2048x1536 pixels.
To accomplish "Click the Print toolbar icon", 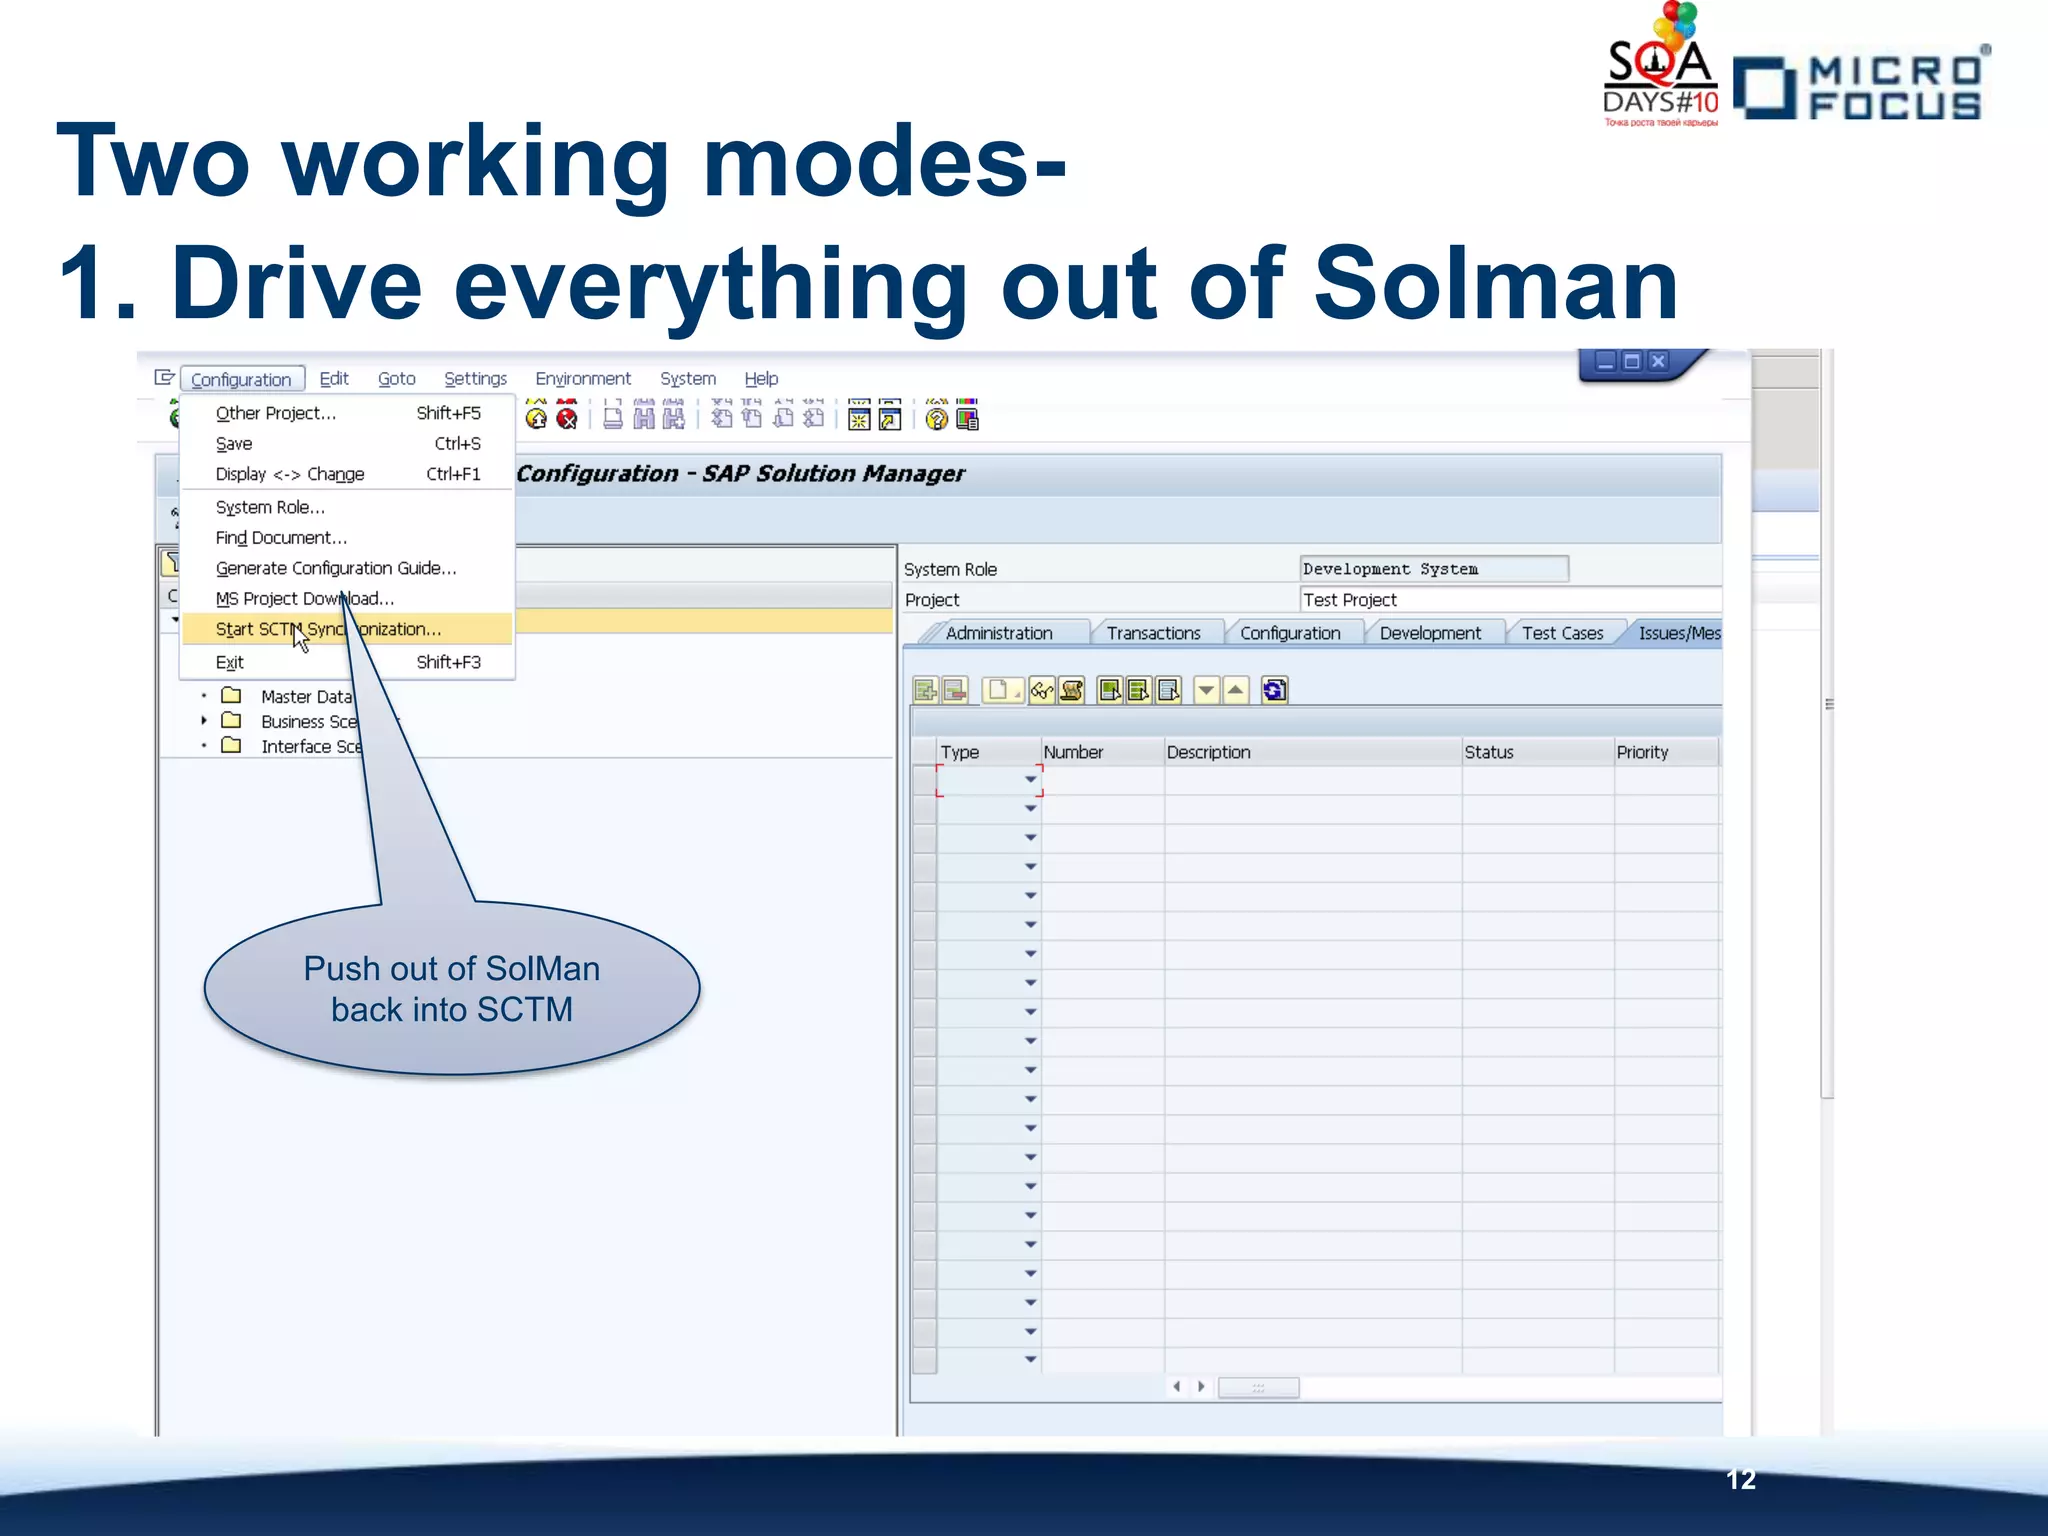I will point(613,418).
